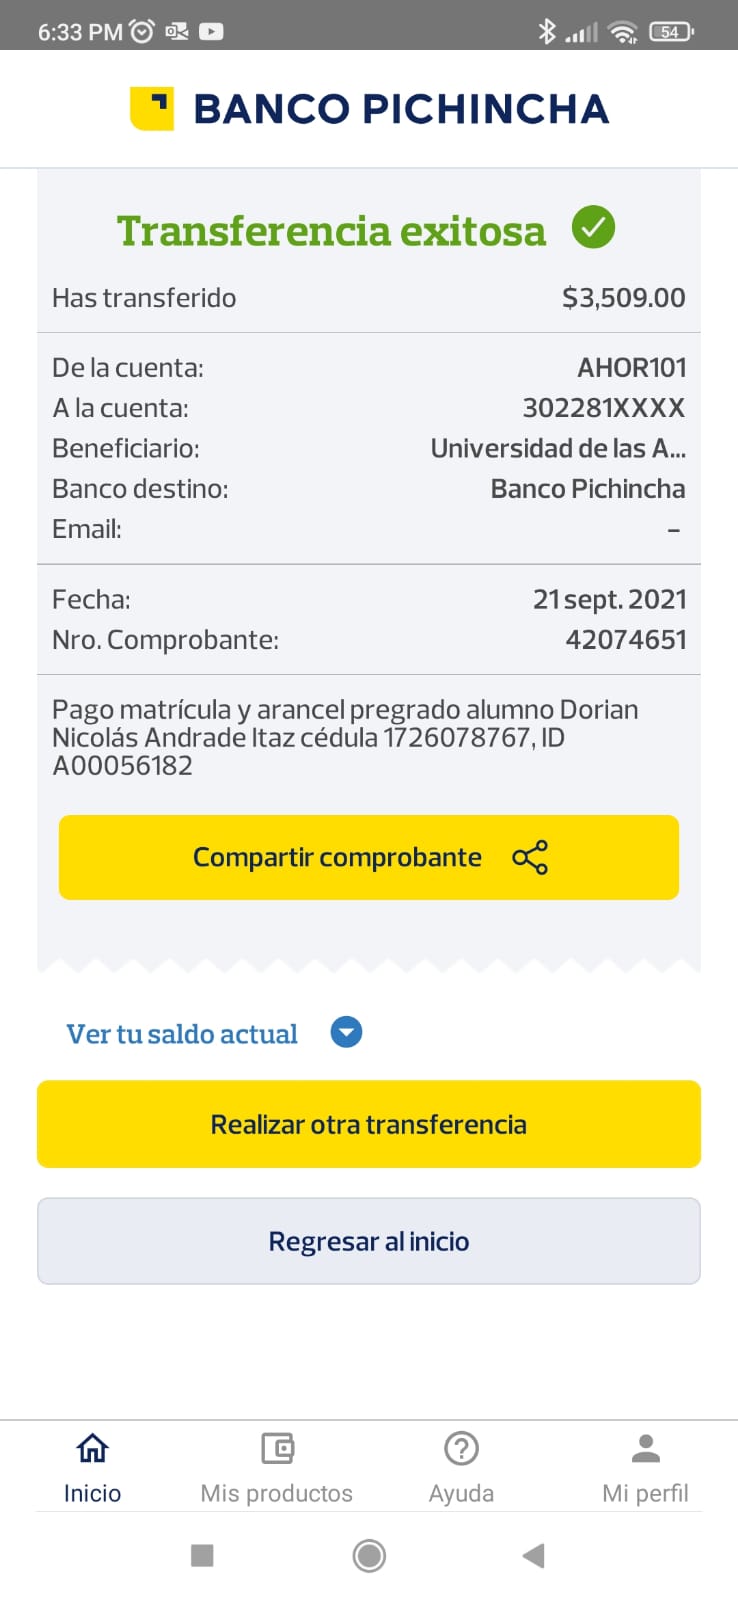Expand the saldo actual blue arrow

(x=346, y=1032)
